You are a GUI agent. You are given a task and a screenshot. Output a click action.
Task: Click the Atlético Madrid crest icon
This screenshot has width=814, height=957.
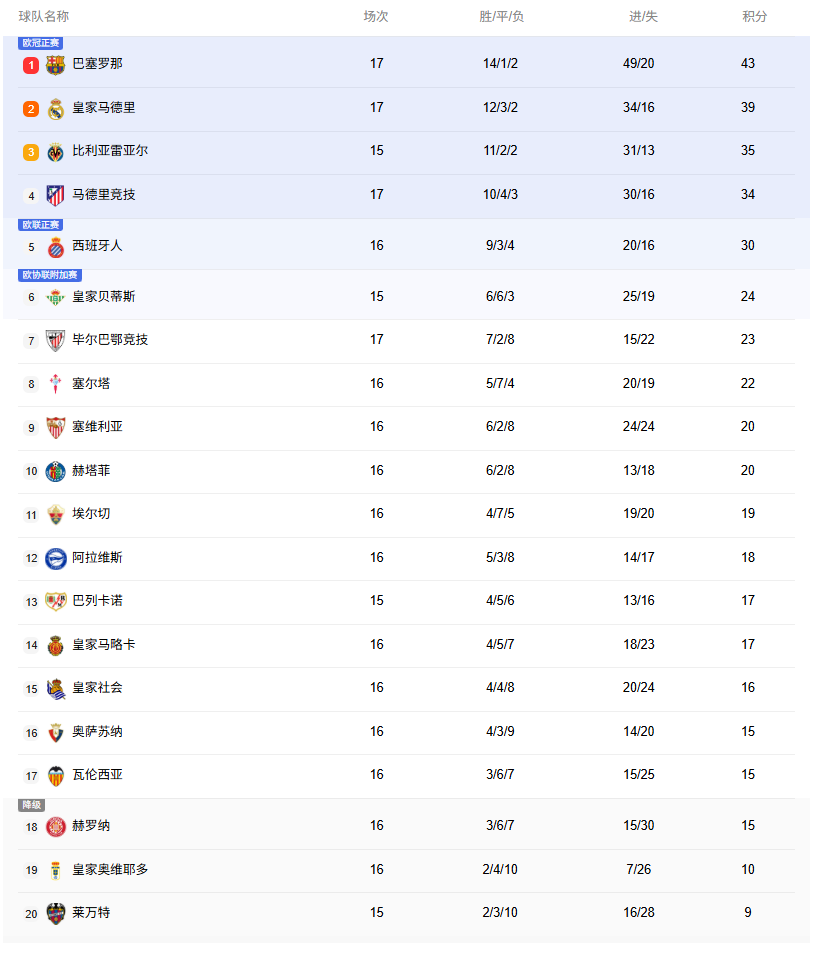[56, 196]
